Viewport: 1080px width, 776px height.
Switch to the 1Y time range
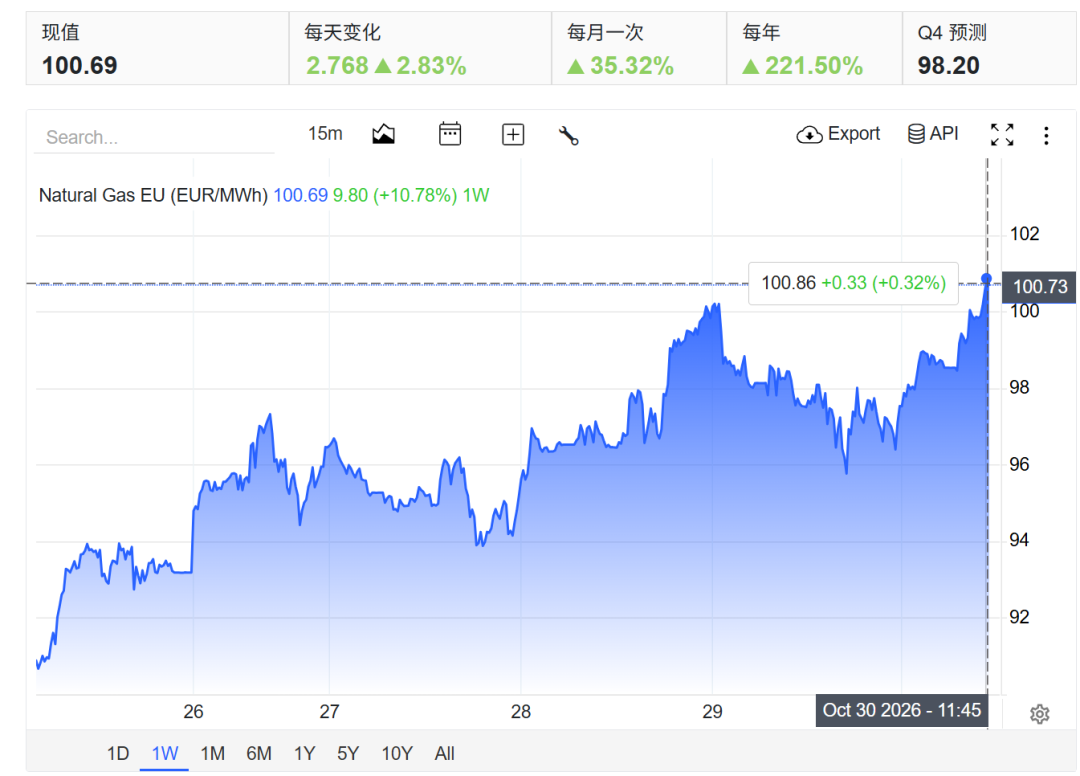pyautogui.click(x=304, y=753)
